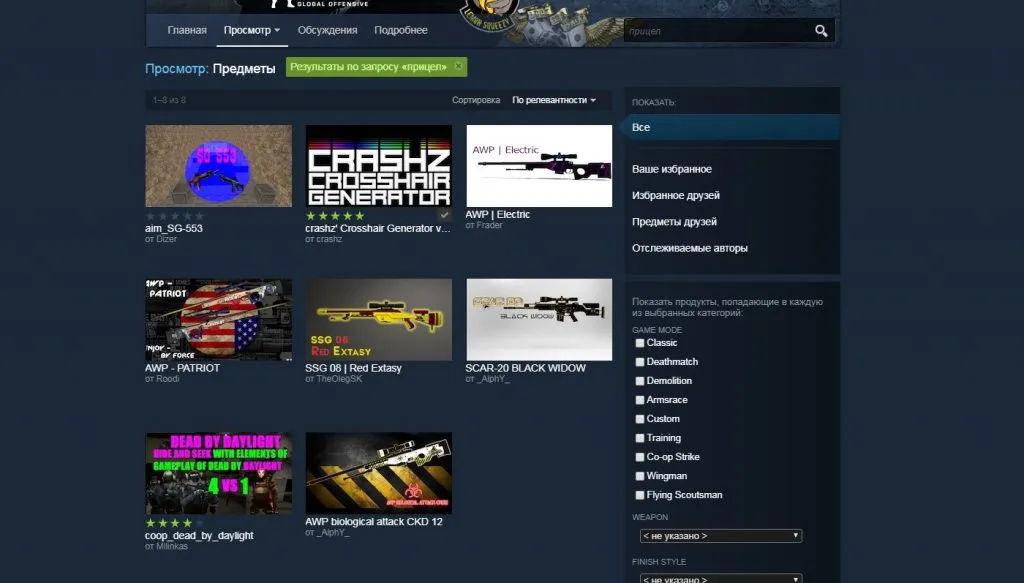Click the Просмотр breadcrumb link
Screen dimensions: 1024x583
click(x=176, y=69)
